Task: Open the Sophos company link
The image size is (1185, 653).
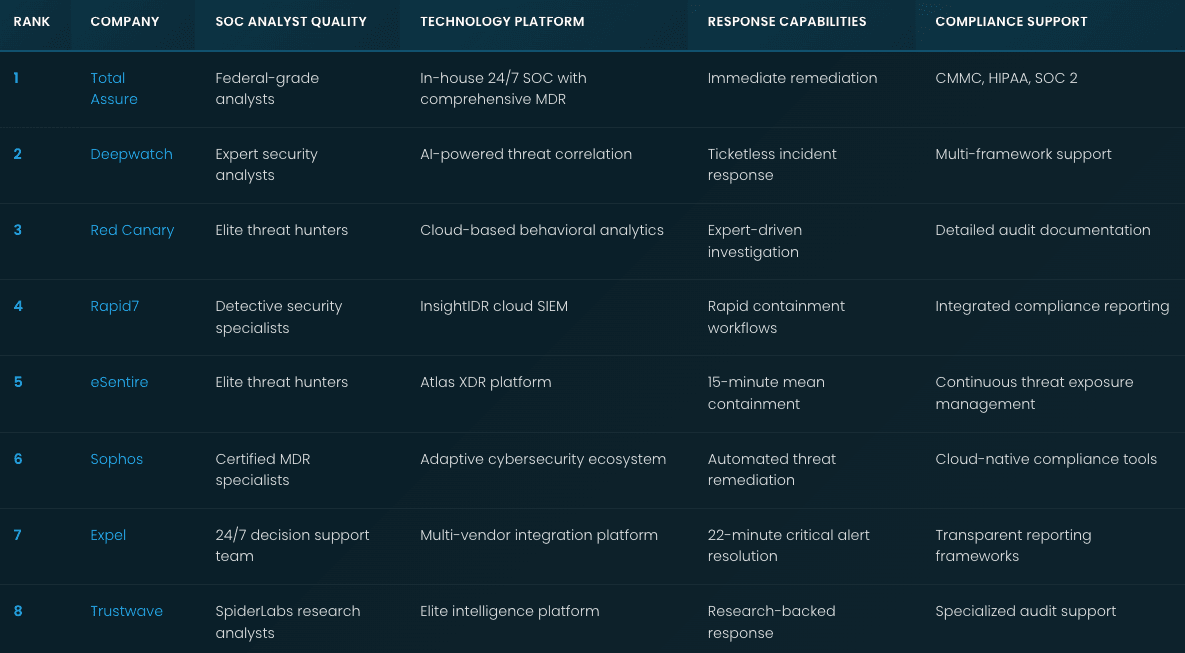Action: pos(116,459)
